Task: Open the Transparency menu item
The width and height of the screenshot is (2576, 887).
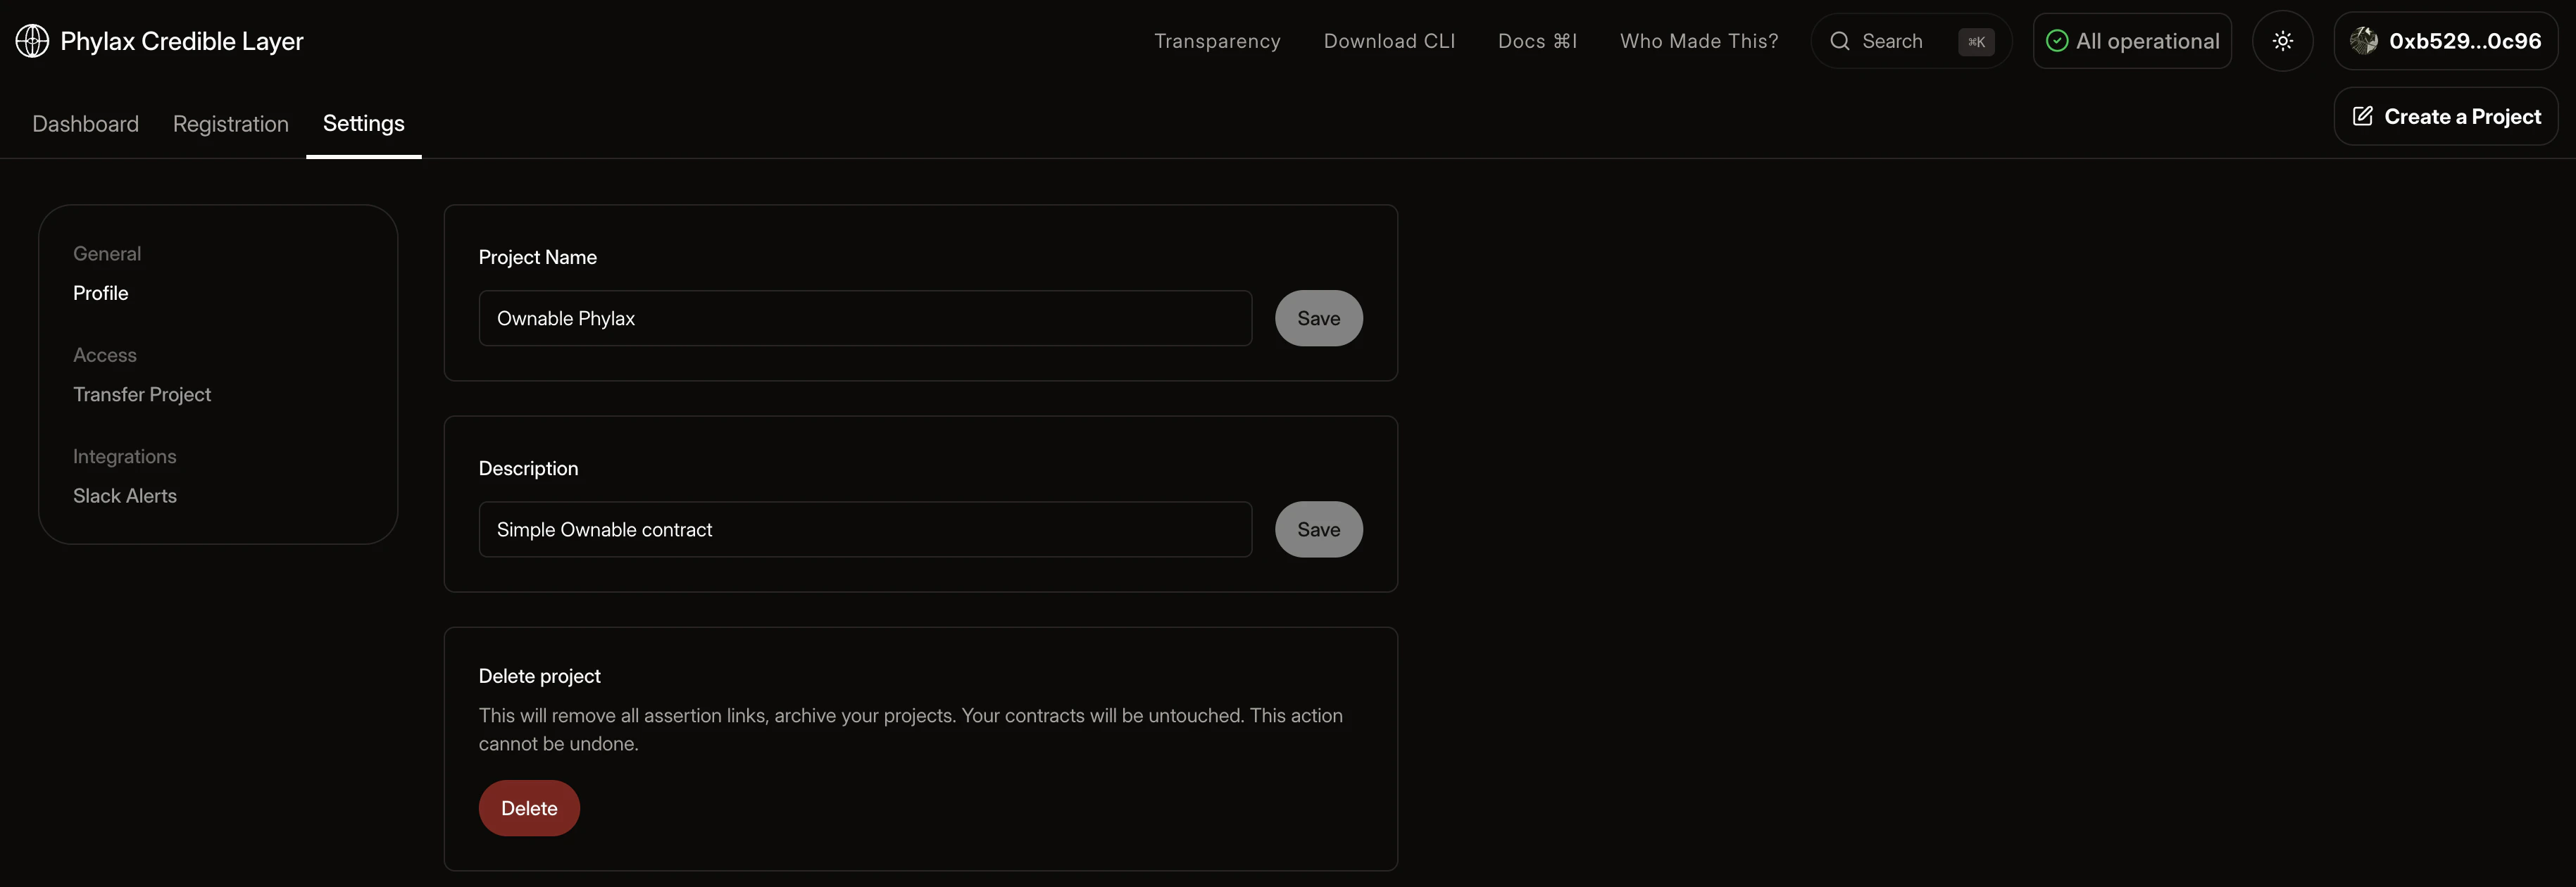Action: pyautogui.click(x=1217, y=41)
